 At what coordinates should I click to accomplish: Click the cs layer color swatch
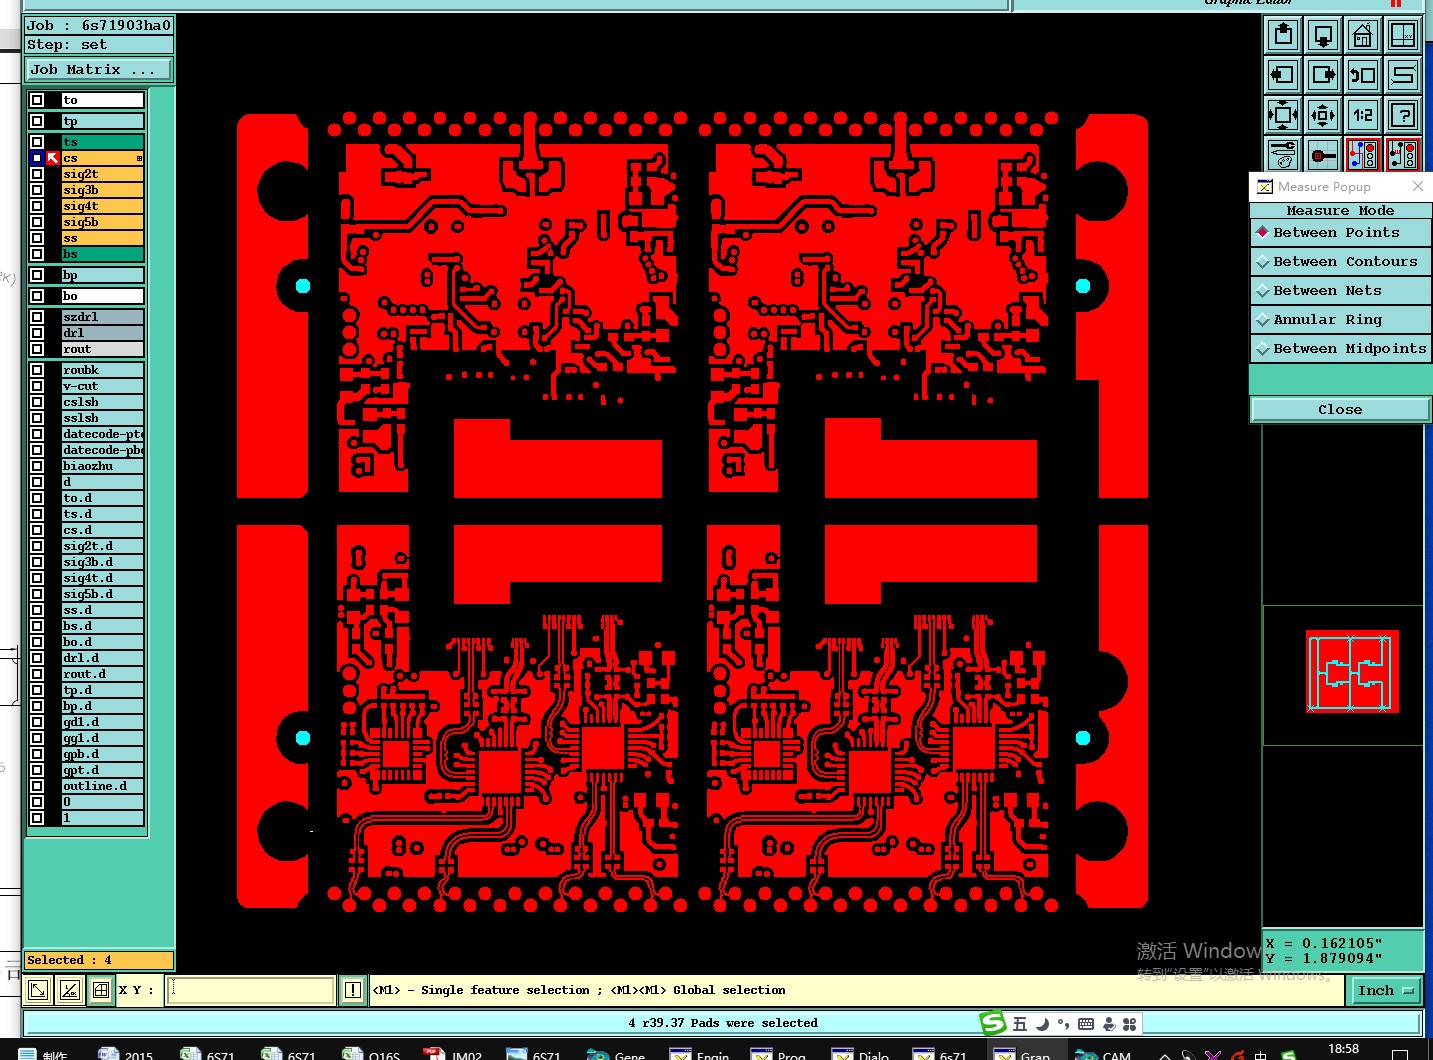click(x=53, y=158)
